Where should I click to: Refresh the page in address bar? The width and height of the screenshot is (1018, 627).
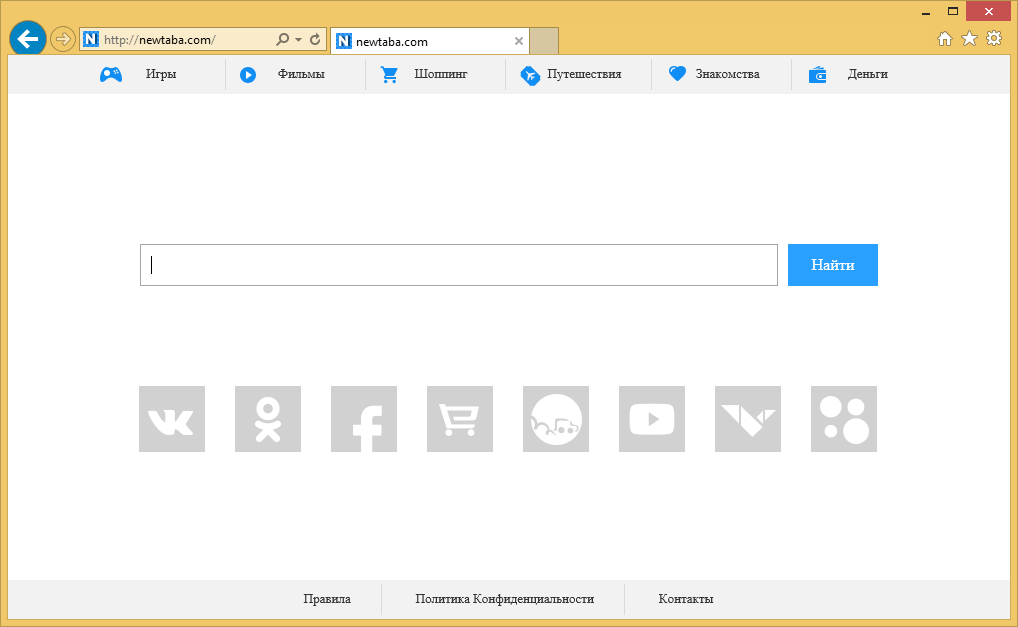coord(316,40)
